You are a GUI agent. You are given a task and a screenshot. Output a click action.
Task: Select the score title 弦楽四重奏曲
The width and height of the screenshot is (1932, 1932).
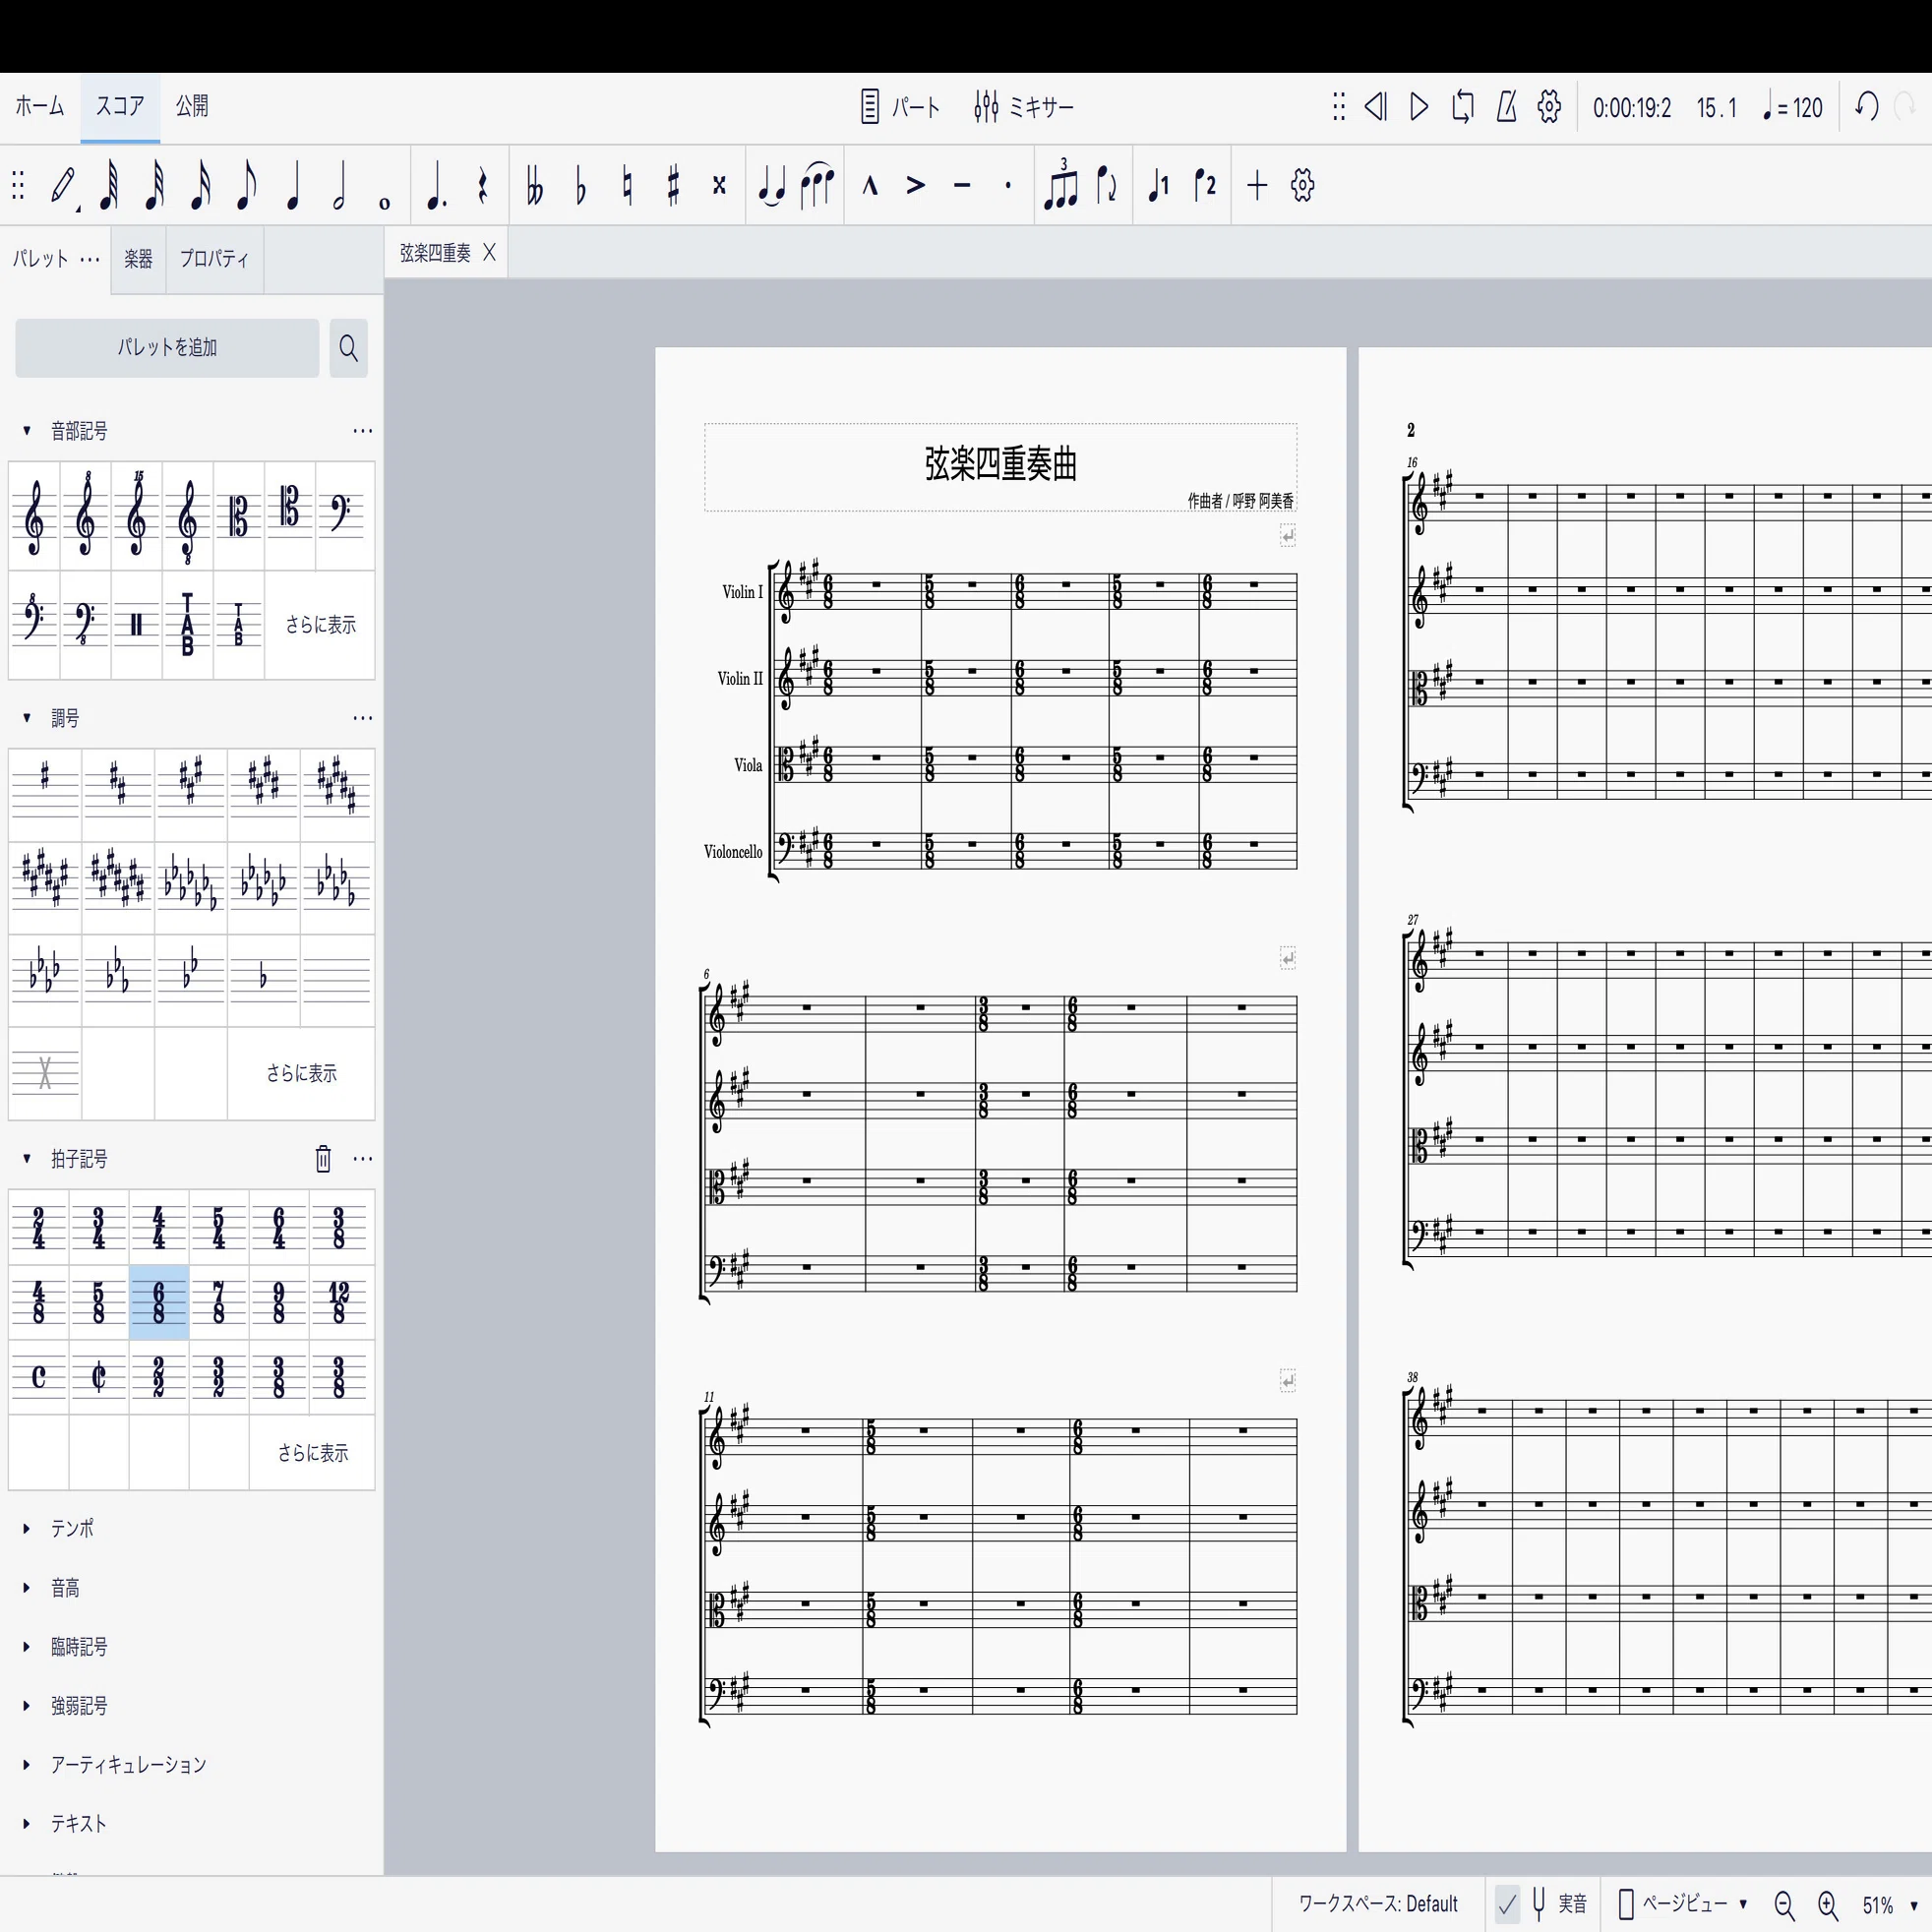(x=1000, y=464)
